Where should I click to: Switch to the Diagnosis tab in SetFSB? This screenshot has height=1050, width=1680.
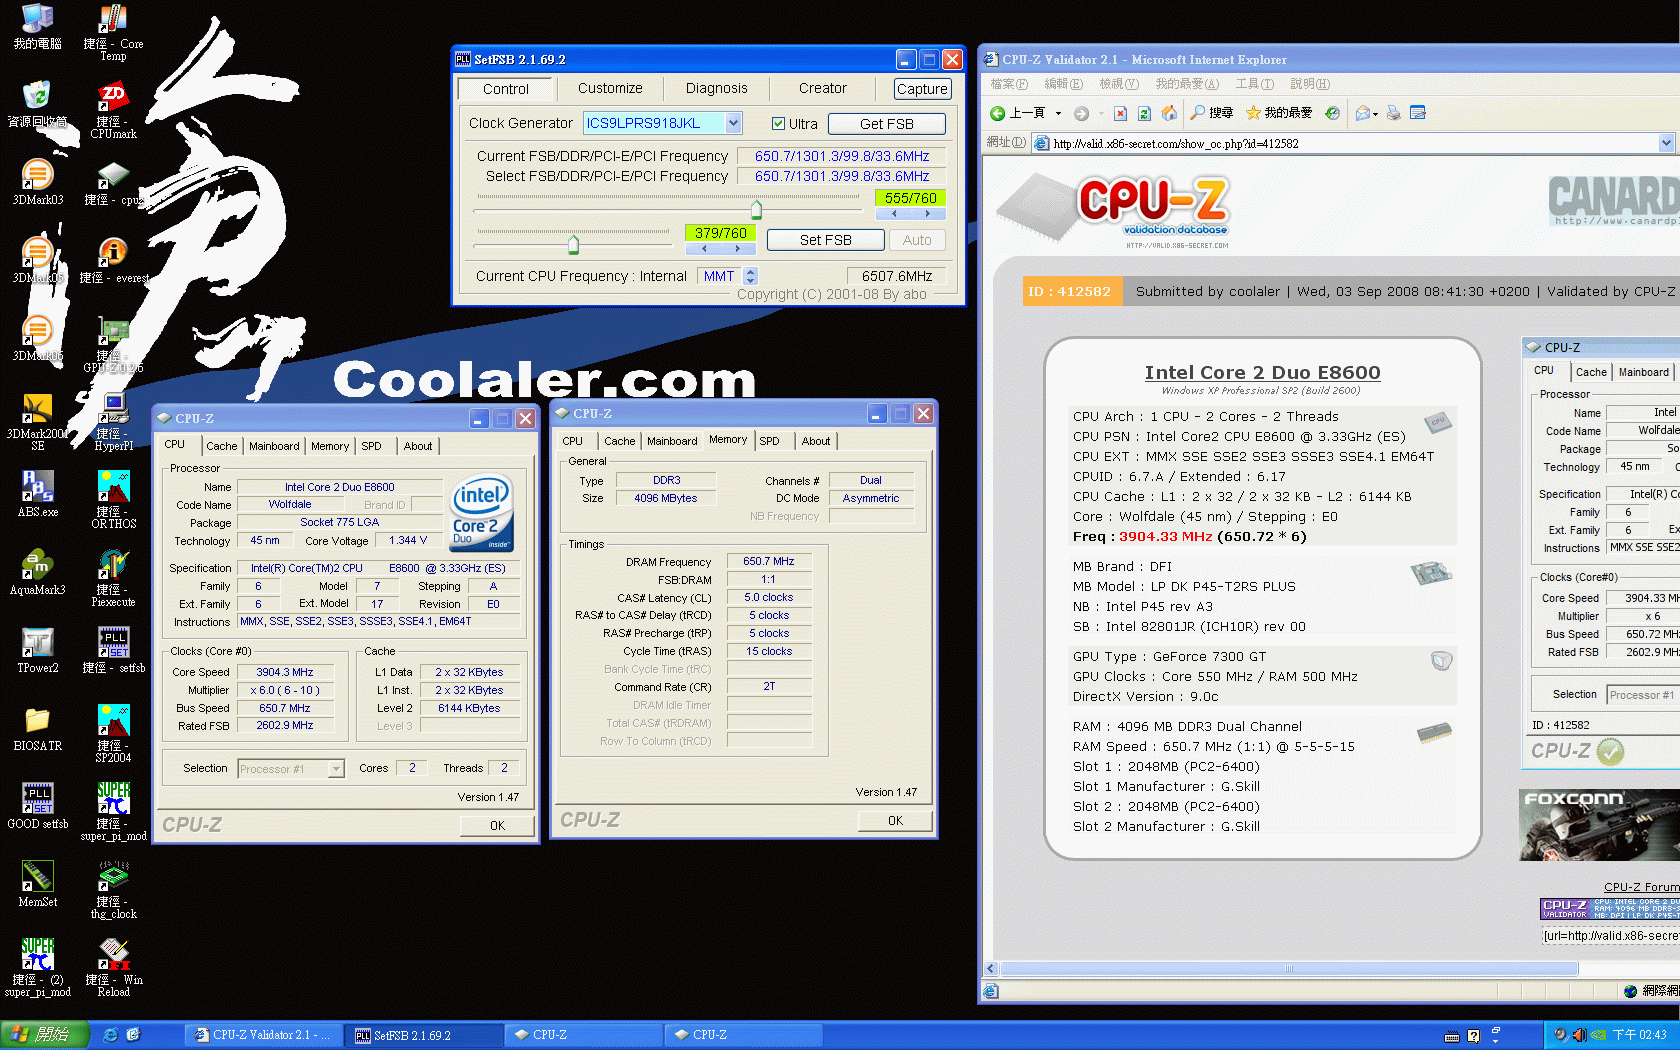[x=716, y=88]
